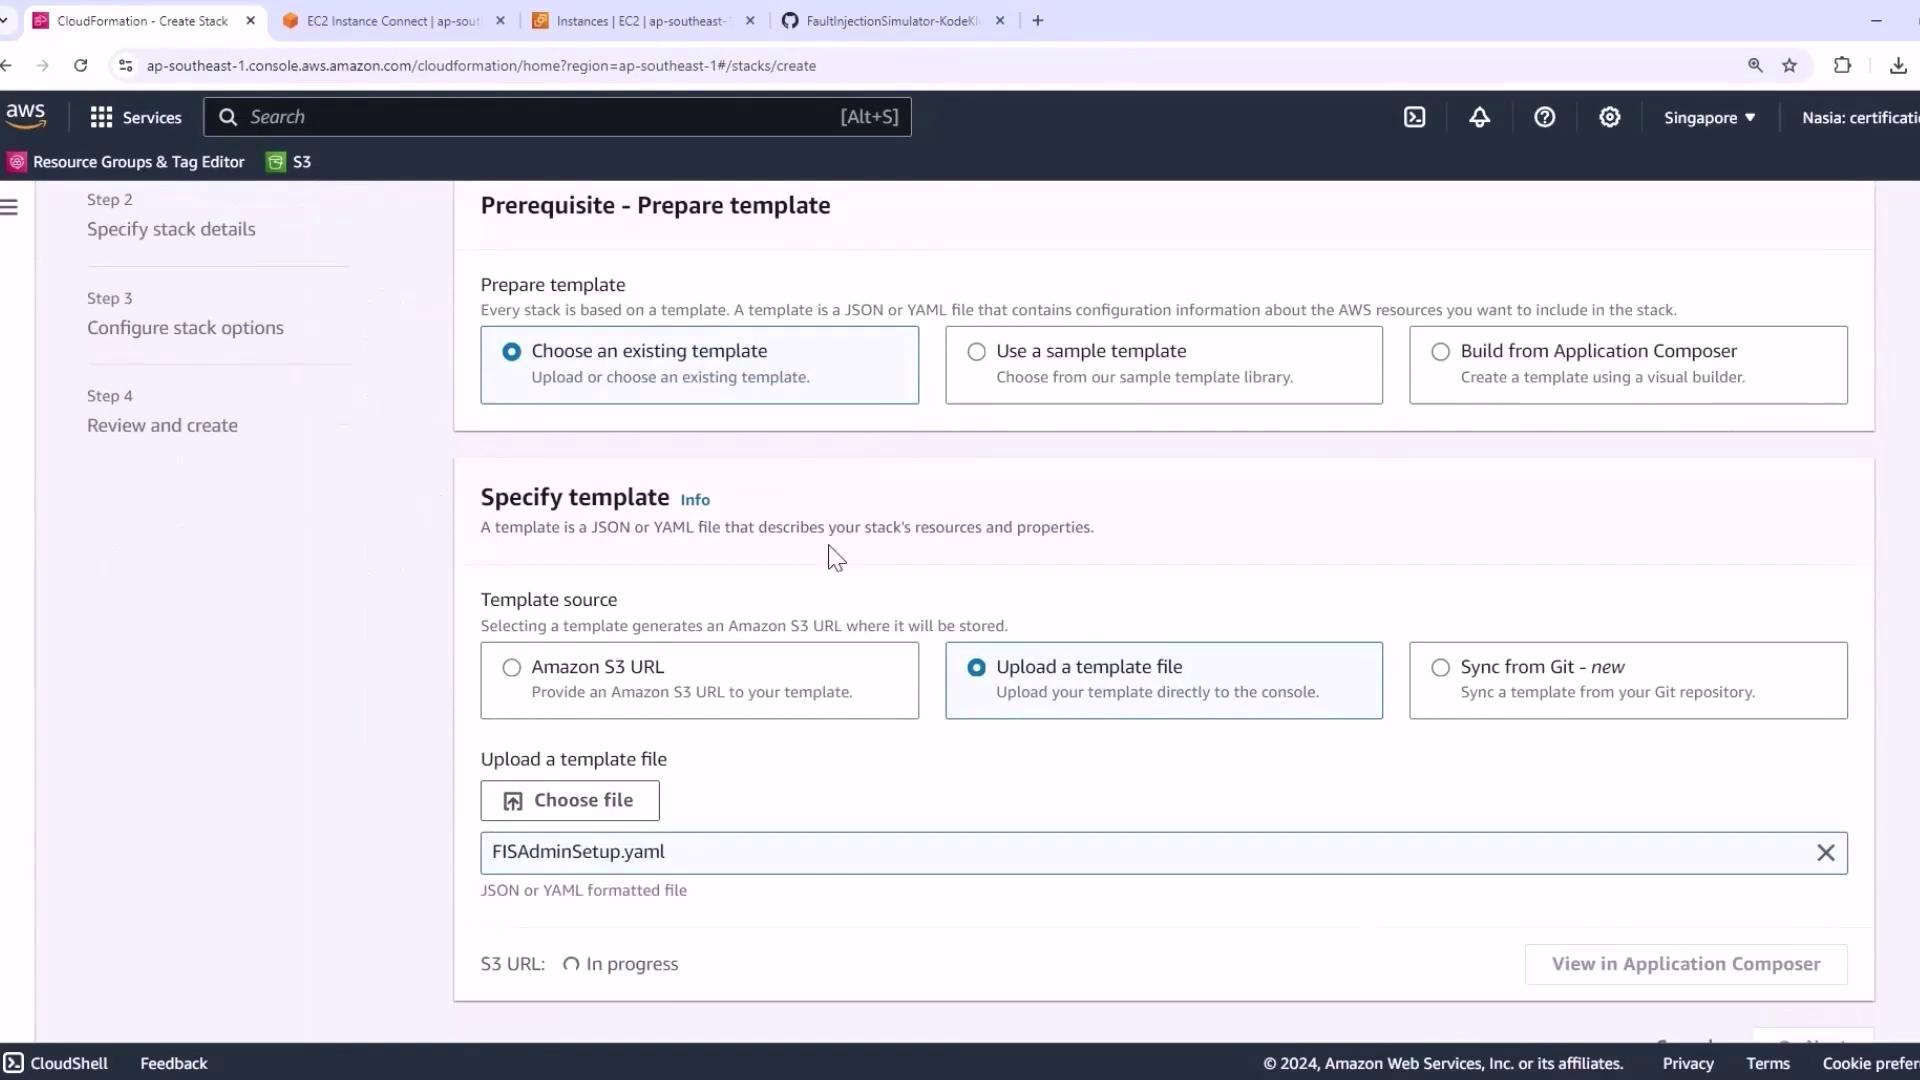Click the help question mark icon
This screenshot has height=1080, width=1920.
1544,117
